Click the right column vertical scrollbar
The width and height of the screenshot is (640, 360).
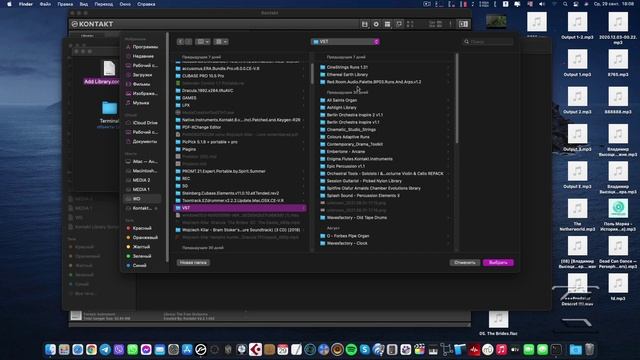(x=457, y=99)
